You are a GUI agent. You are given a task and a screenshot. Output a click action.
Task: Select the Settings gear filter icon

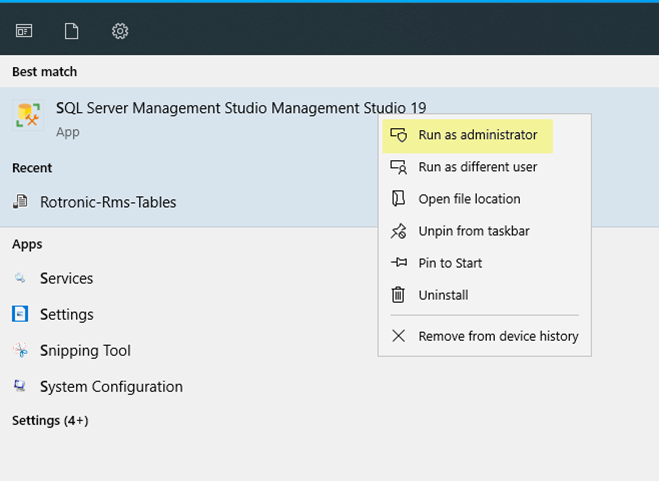120,31
